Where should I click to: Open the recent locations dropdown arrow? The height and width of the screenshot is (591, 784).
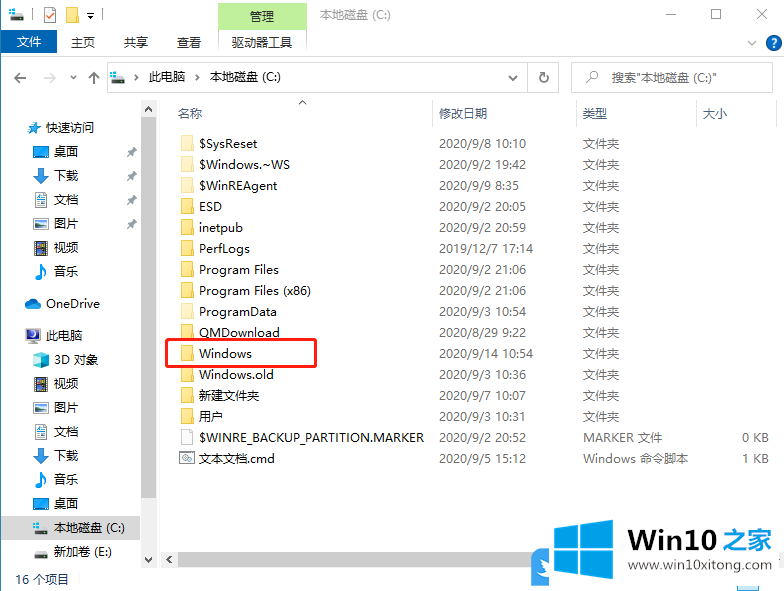coord(71,77)
